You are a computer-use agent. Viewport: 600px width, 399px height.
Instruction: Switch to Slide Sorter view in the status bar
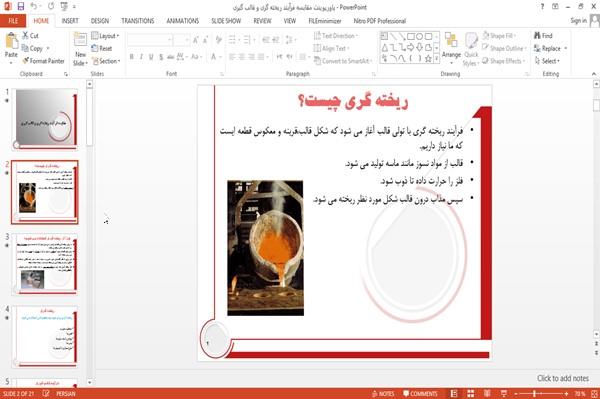470,394
